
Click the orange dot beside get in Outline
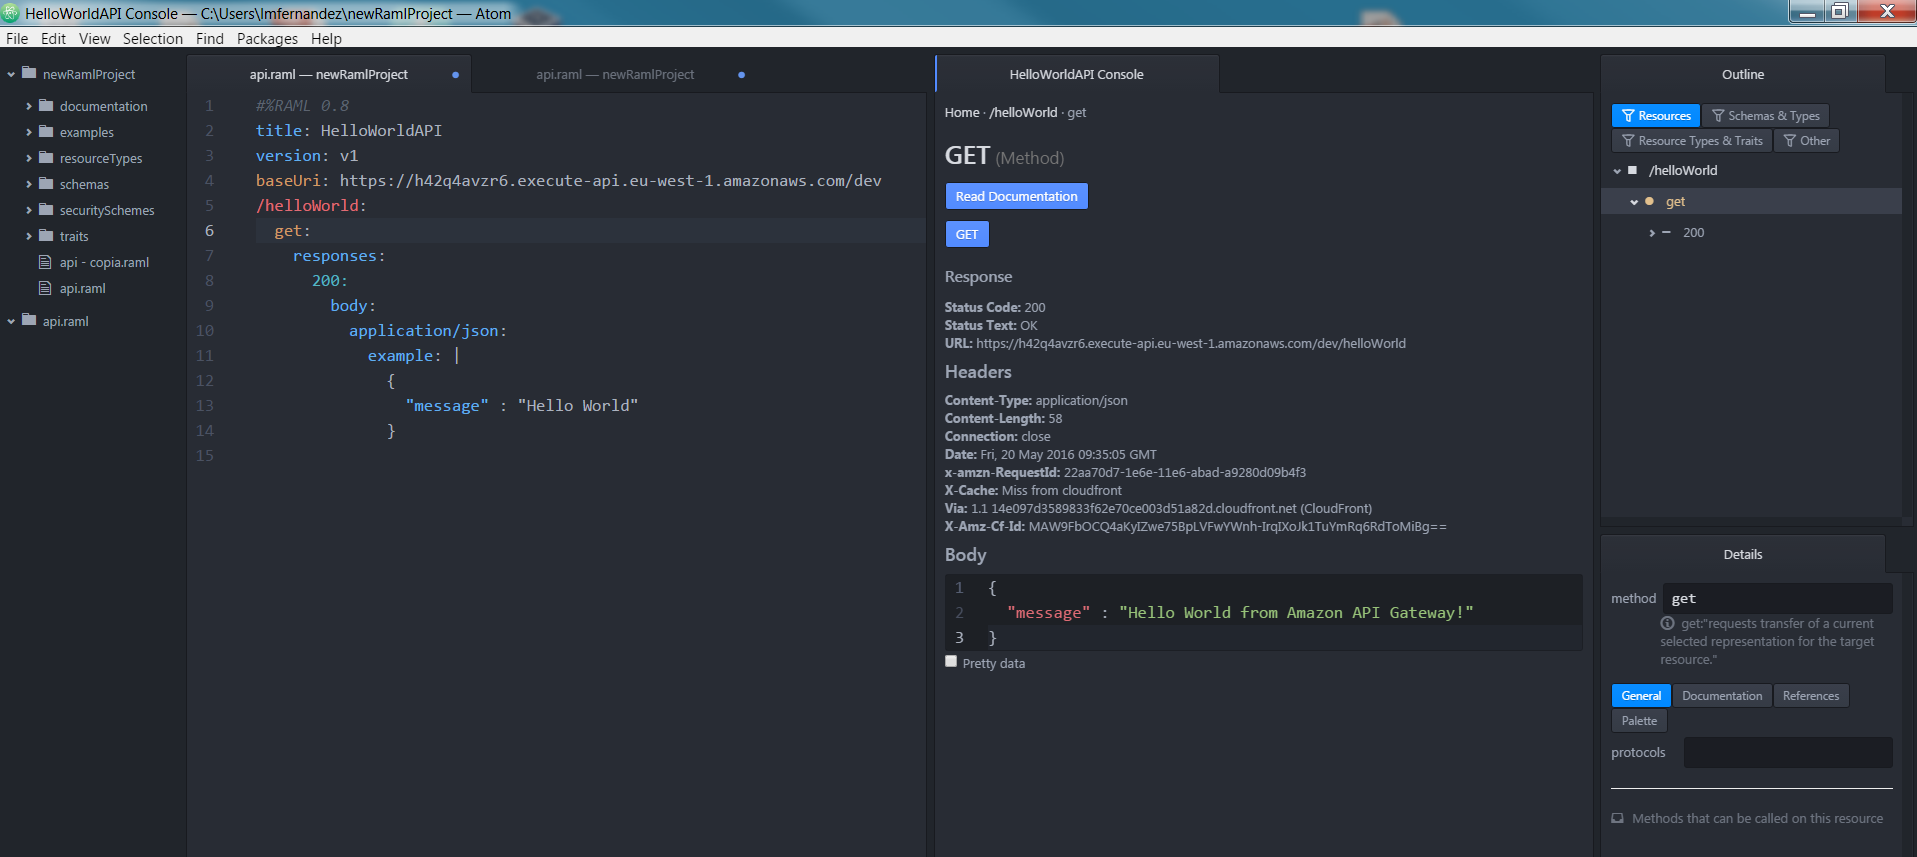(x=1649, y=201)
